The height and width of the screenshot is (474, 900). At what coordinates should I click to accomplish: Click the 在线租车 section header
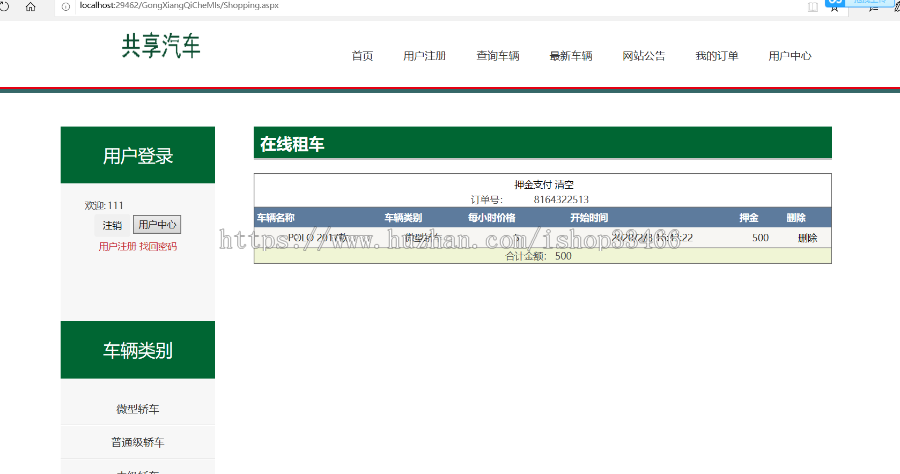click(542, 143)
